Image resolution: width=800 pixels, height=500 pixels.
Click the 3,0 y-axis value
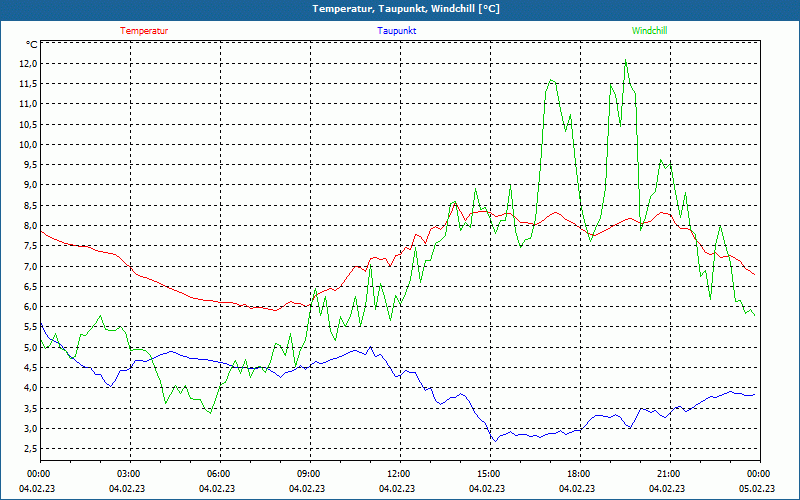pyautogui.click(x=30, y=429)
